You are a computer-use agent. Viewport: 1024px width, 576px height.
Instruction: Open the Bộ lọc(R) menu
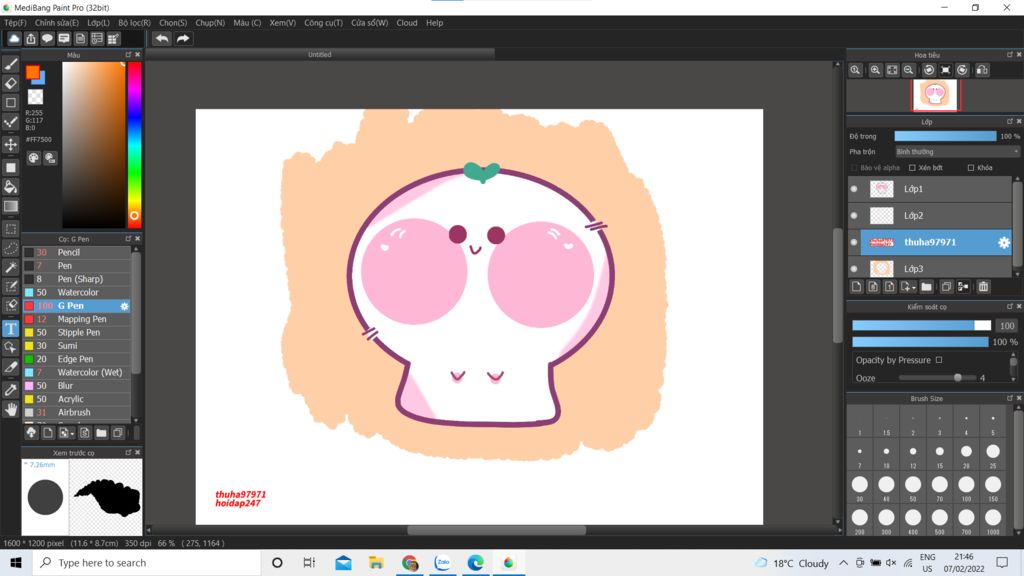point(135,23)
